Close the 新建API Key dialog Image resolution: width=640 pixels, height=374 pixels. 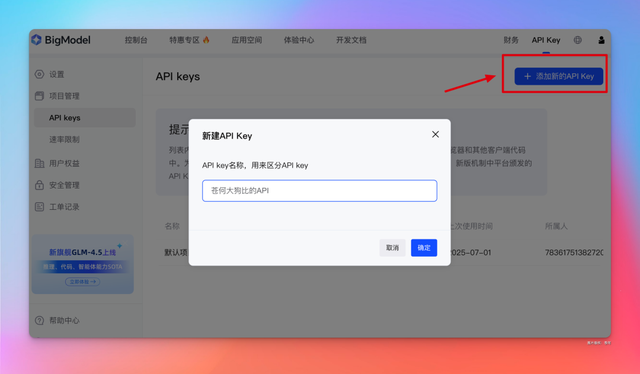tap(436, 134)
